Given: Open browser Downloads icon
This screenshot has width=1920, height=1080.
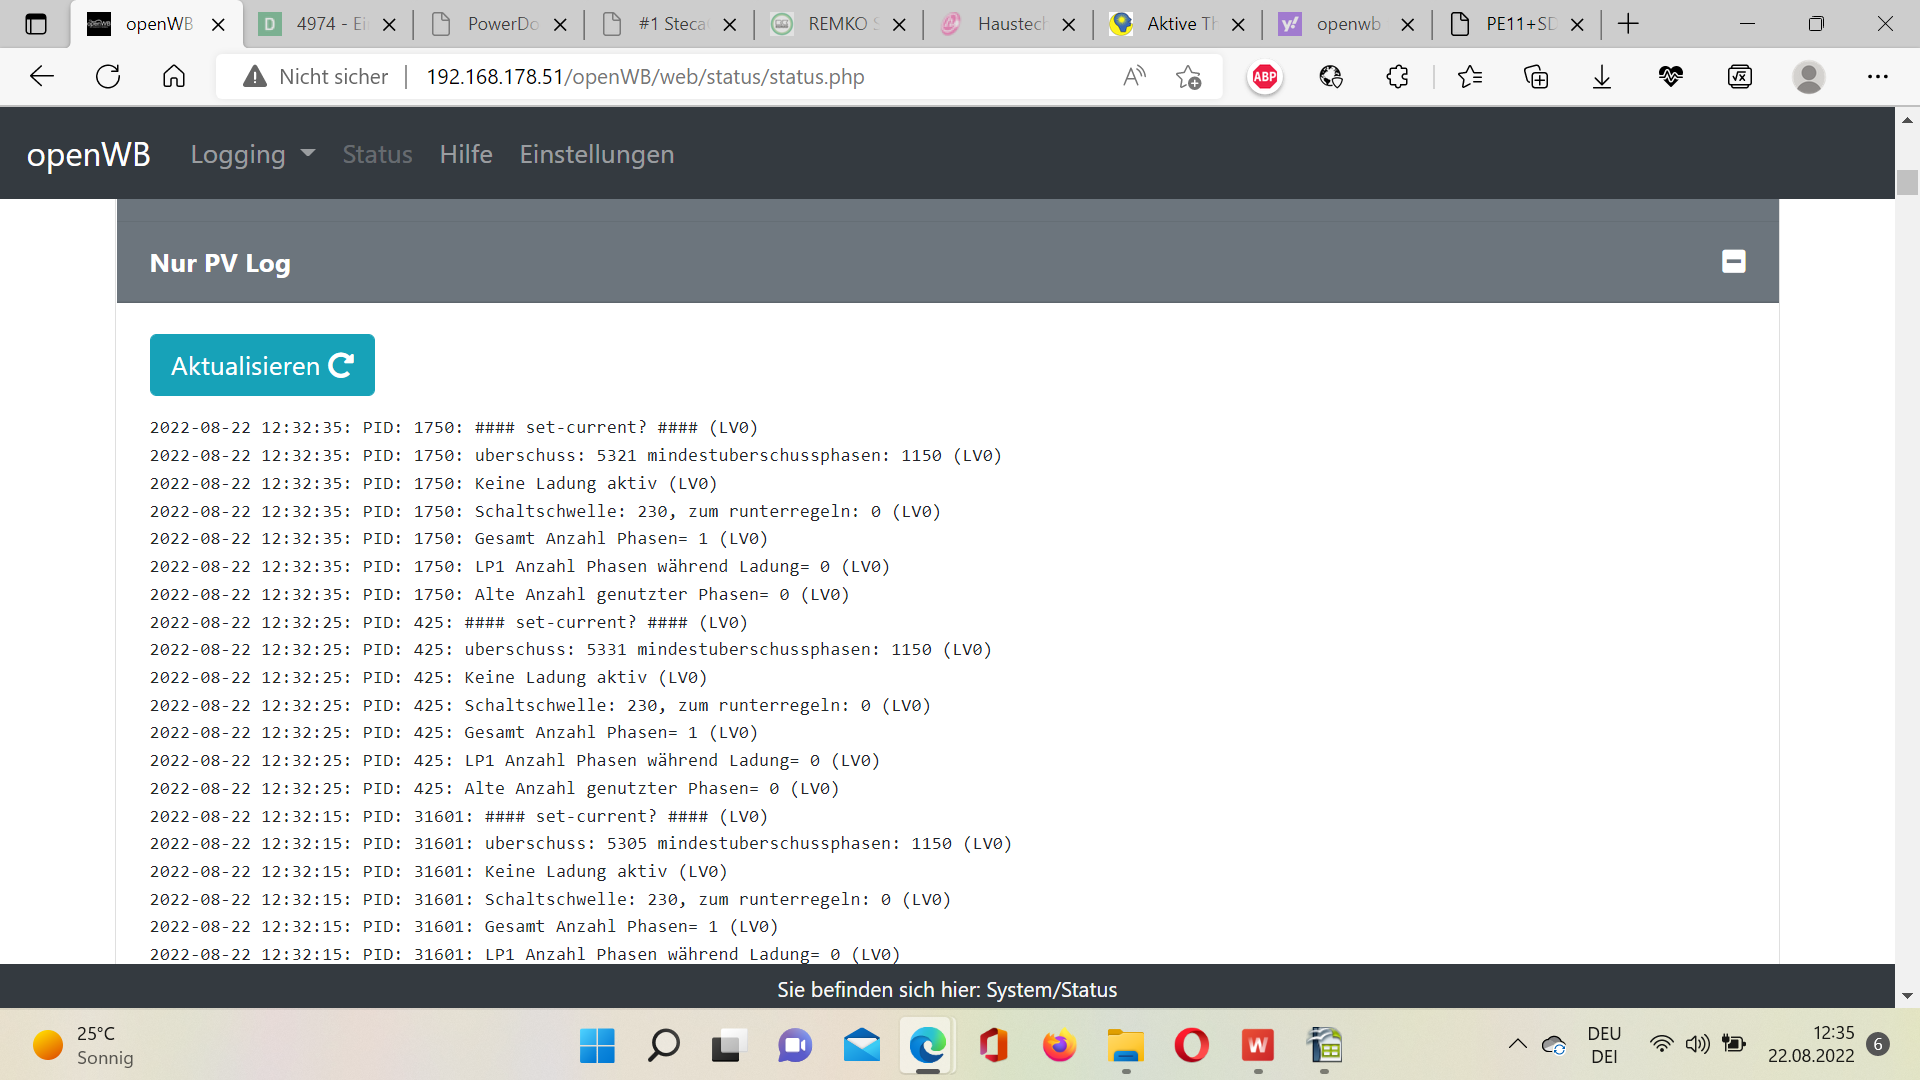Looking at the screenshot, I should click(x=1601, y=77).
